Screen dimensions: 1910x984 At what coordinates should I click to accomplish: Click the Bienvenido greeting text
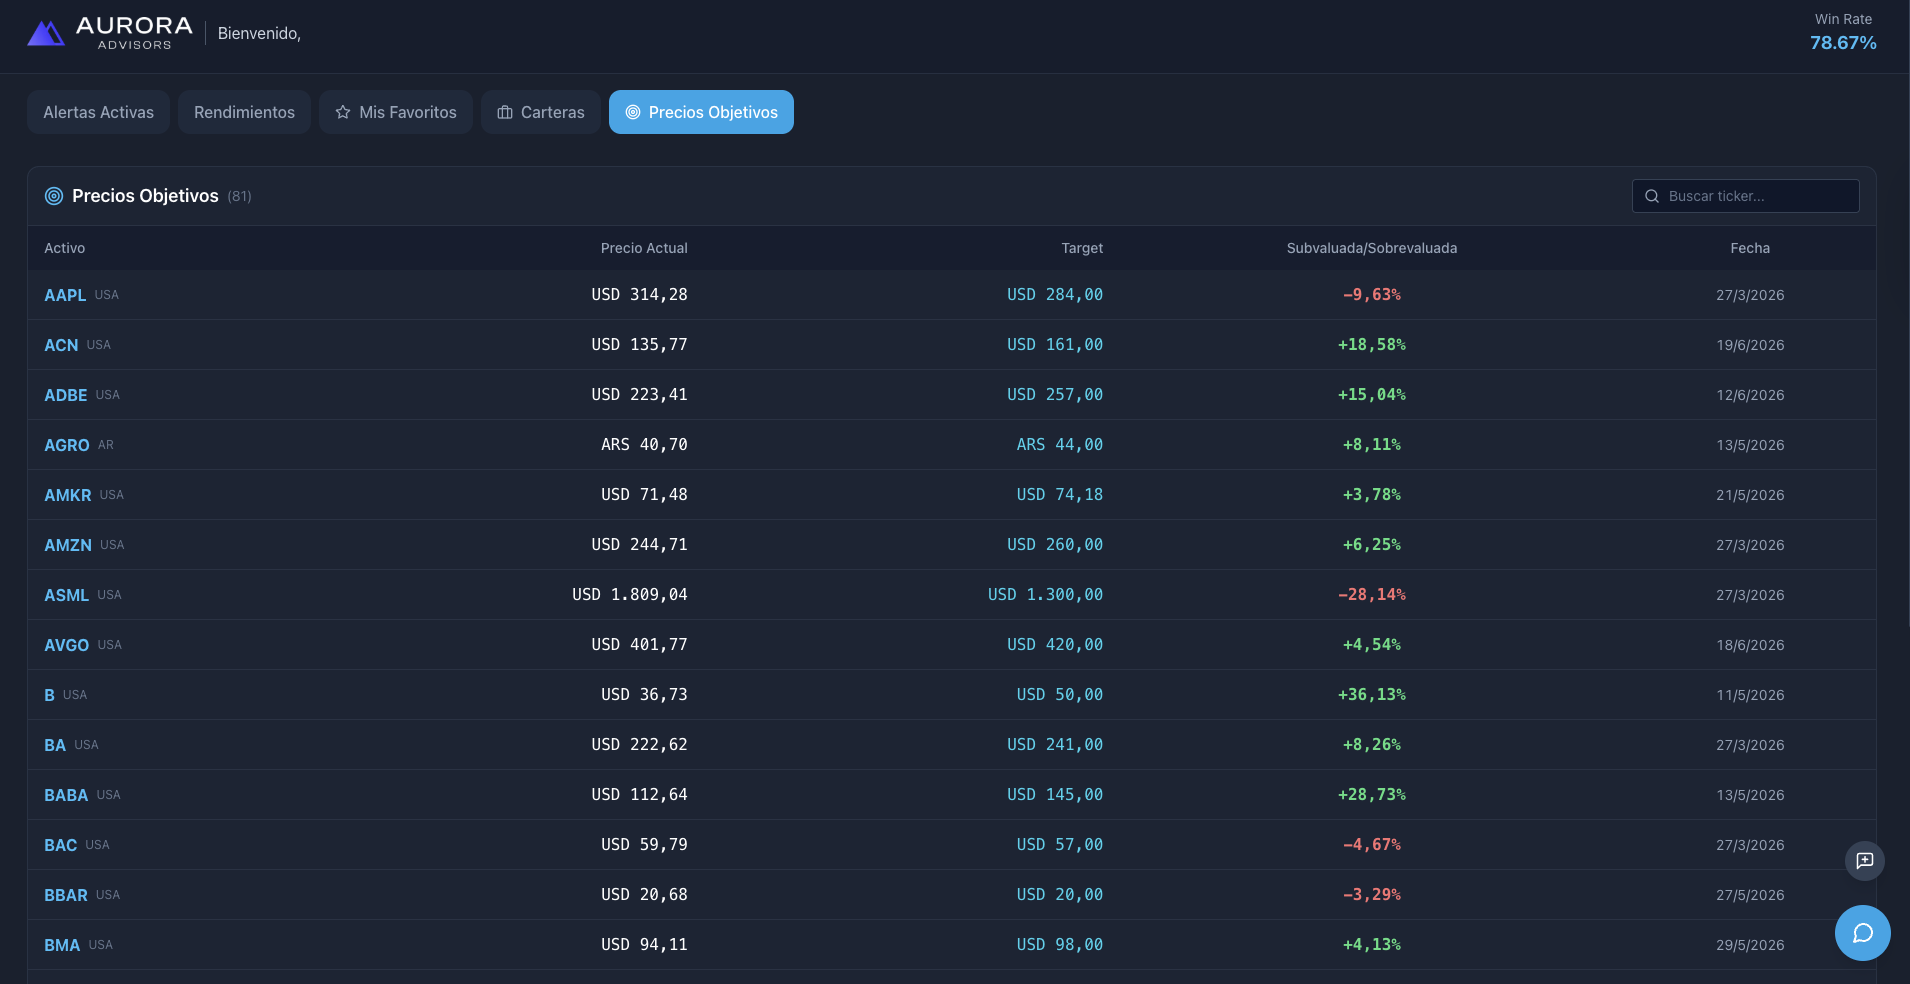point(259,33)
